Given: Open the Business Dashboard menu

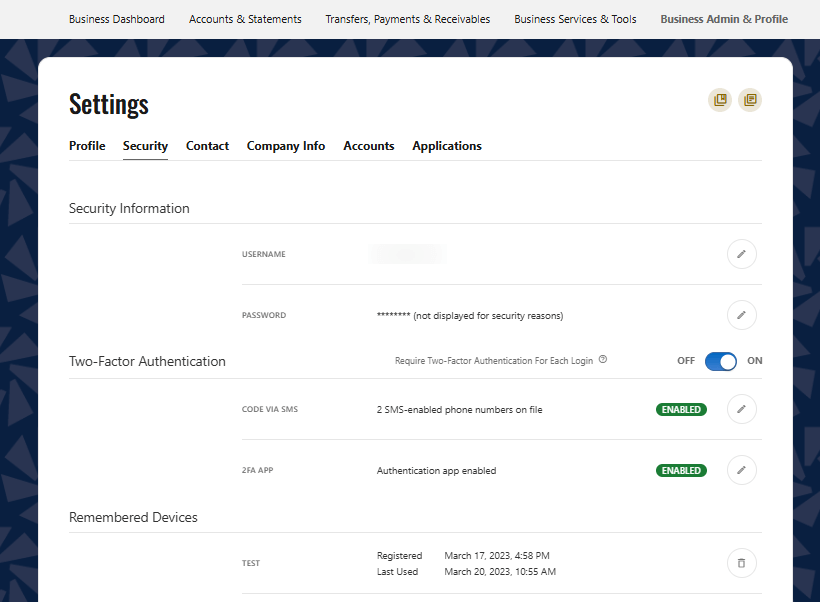Looking at the screenshot, I should (x=117, y=19).
